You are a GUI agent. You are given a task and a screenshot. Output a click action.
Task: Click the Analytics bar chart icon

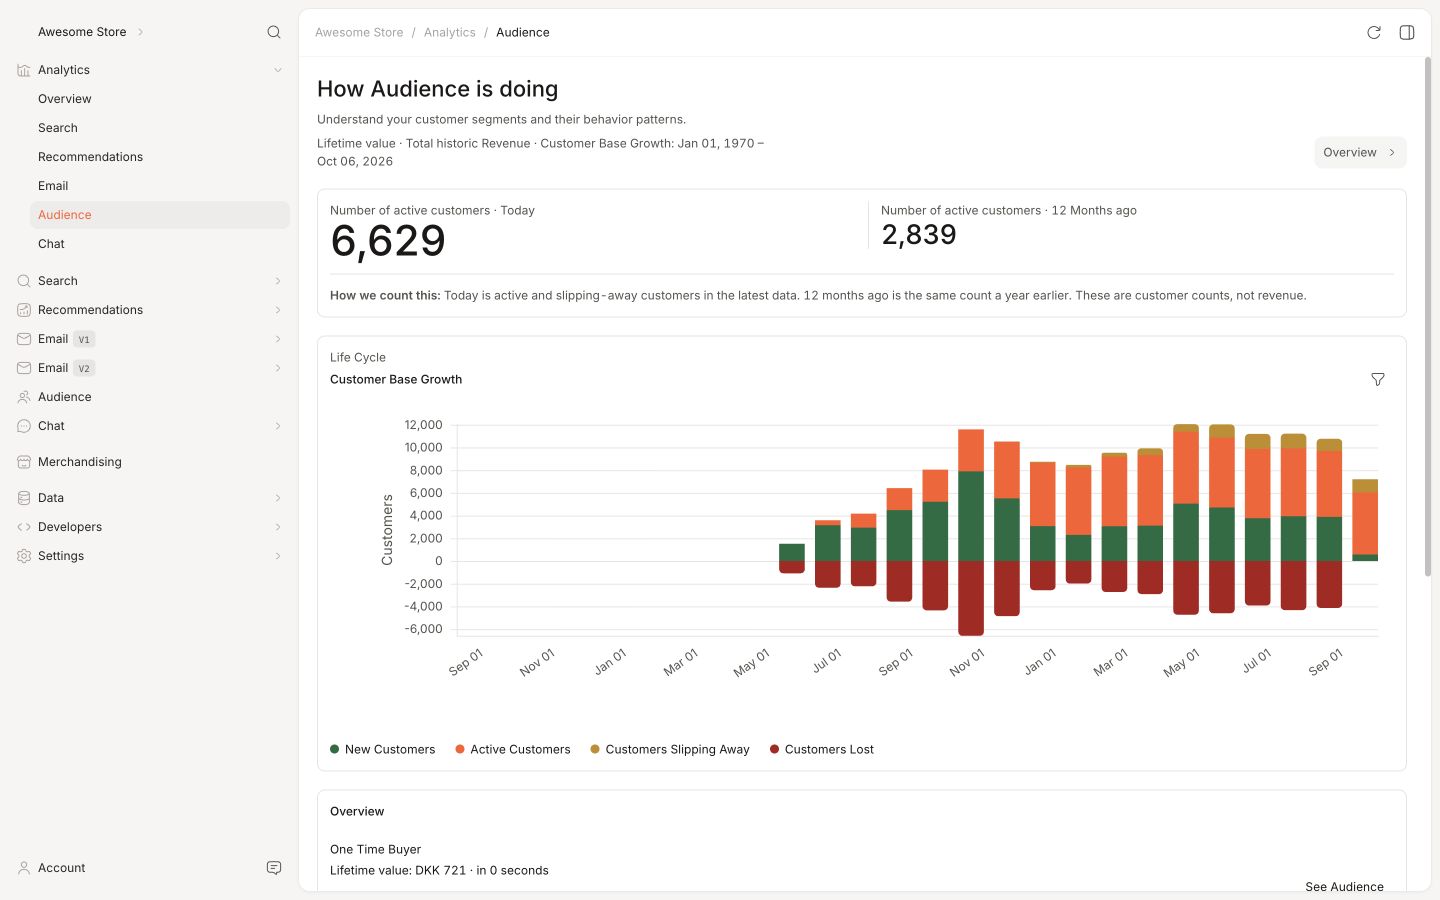pyautogui.click(x=24, y=70)
